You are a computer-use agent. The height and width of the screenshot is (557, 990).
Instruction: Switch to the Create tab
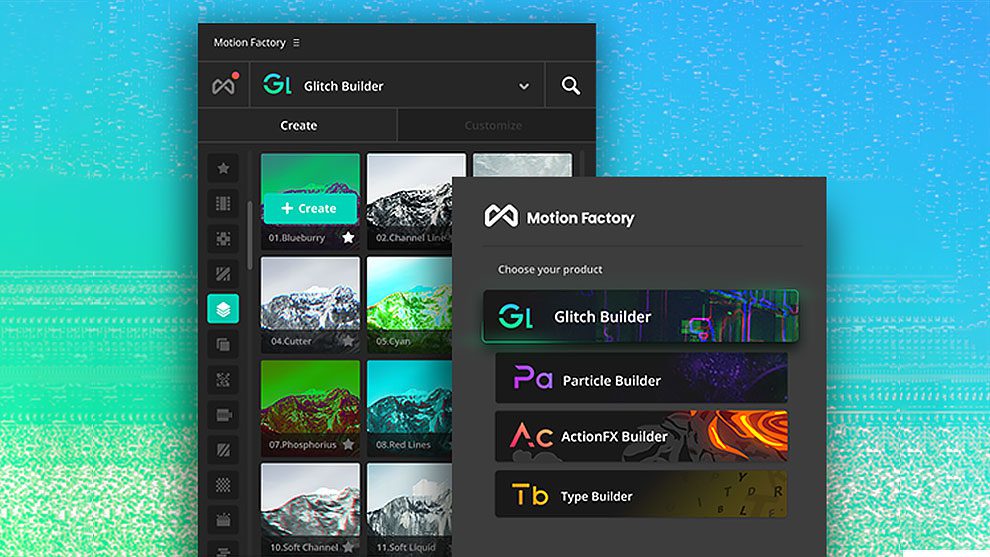coord(298,125)
